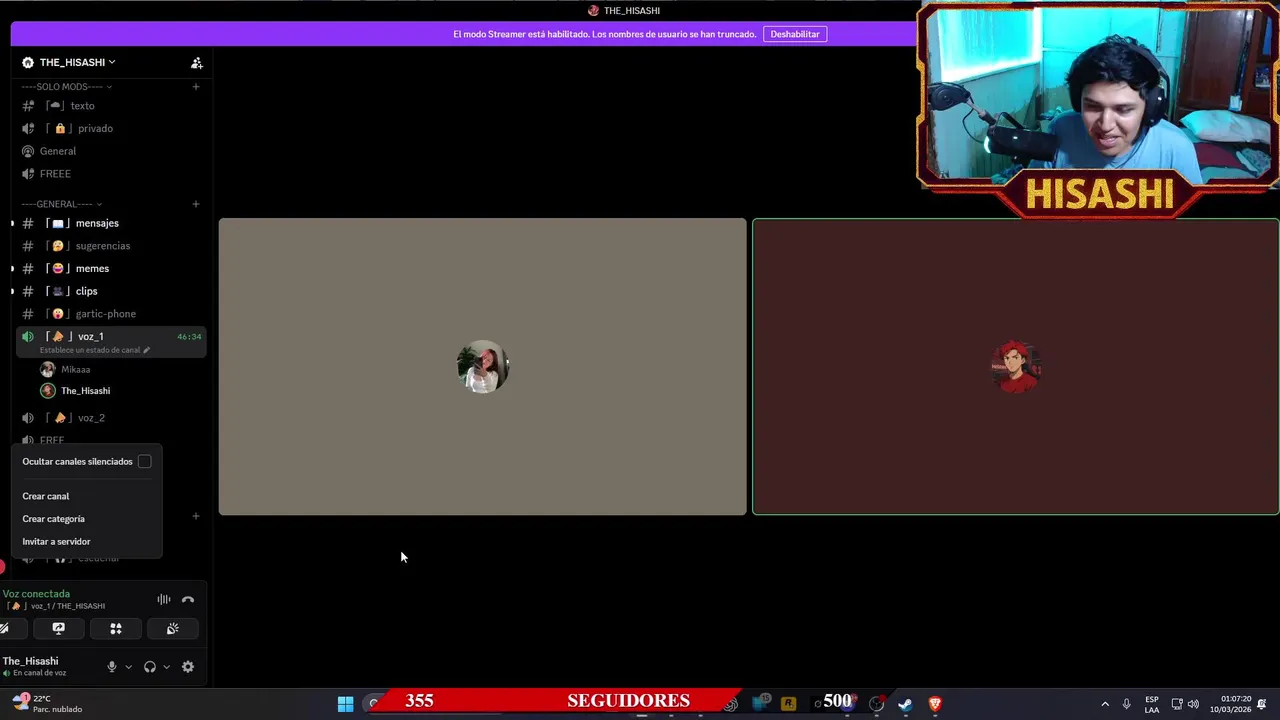Click Voz conectada status text
Image resolution: width=1280 pixels, height=720 pixels.
36,594
